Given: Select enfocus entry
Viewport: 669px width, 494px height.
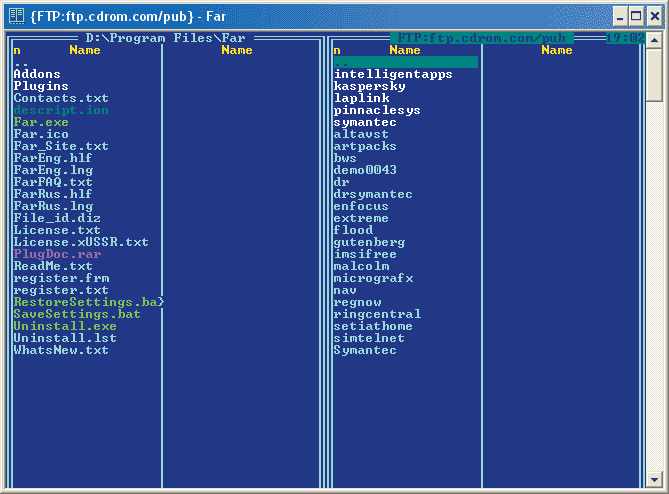Looking at the screenshot, I should pyautogui.click(x=361, y=206).
